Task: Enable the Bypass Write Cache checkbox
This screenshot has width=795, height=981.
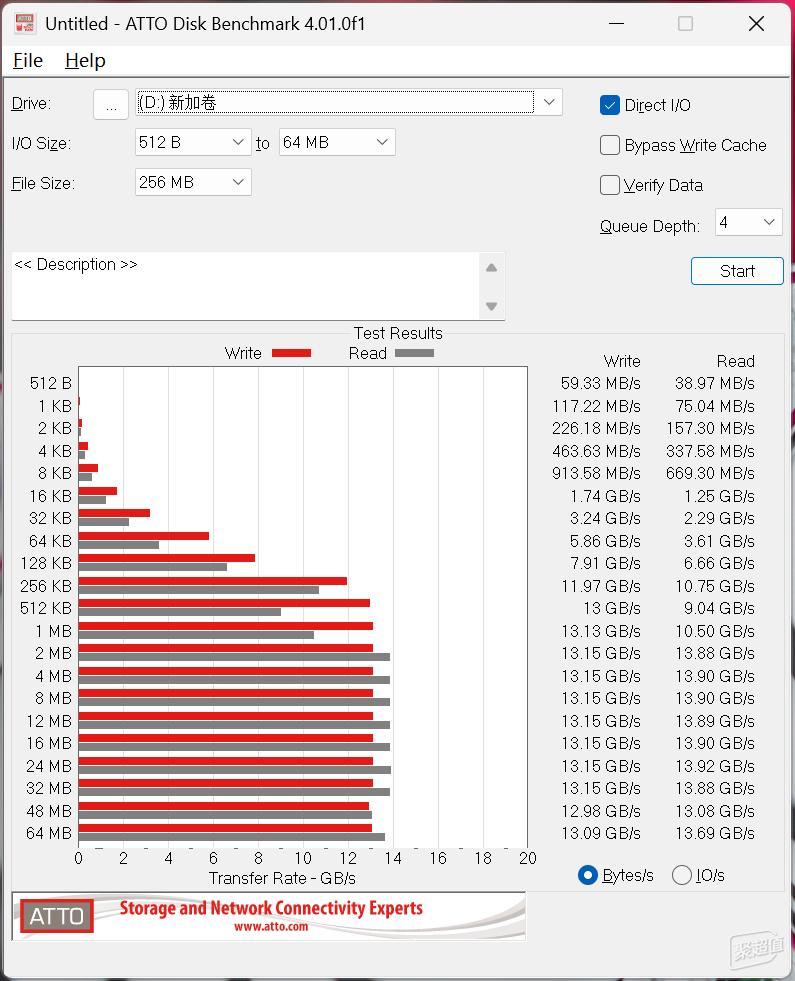Action: tap(609, 145)
